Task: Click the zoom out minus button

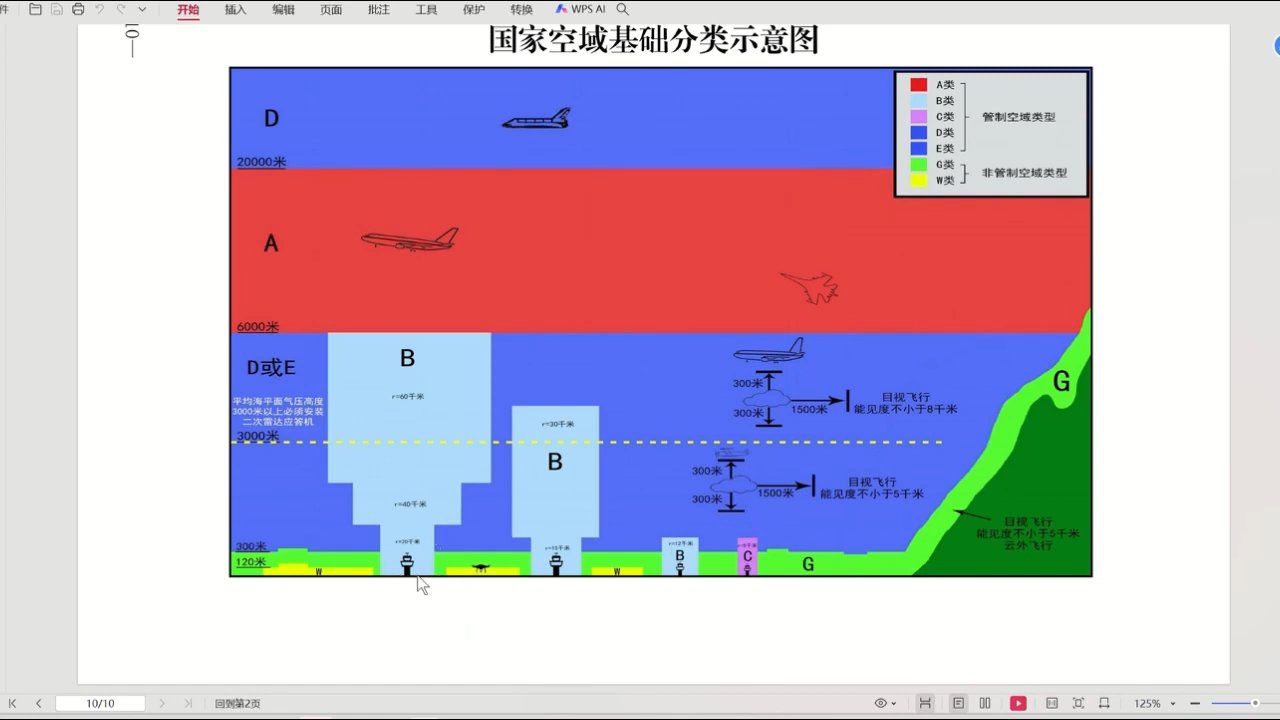Action: 1194,703
